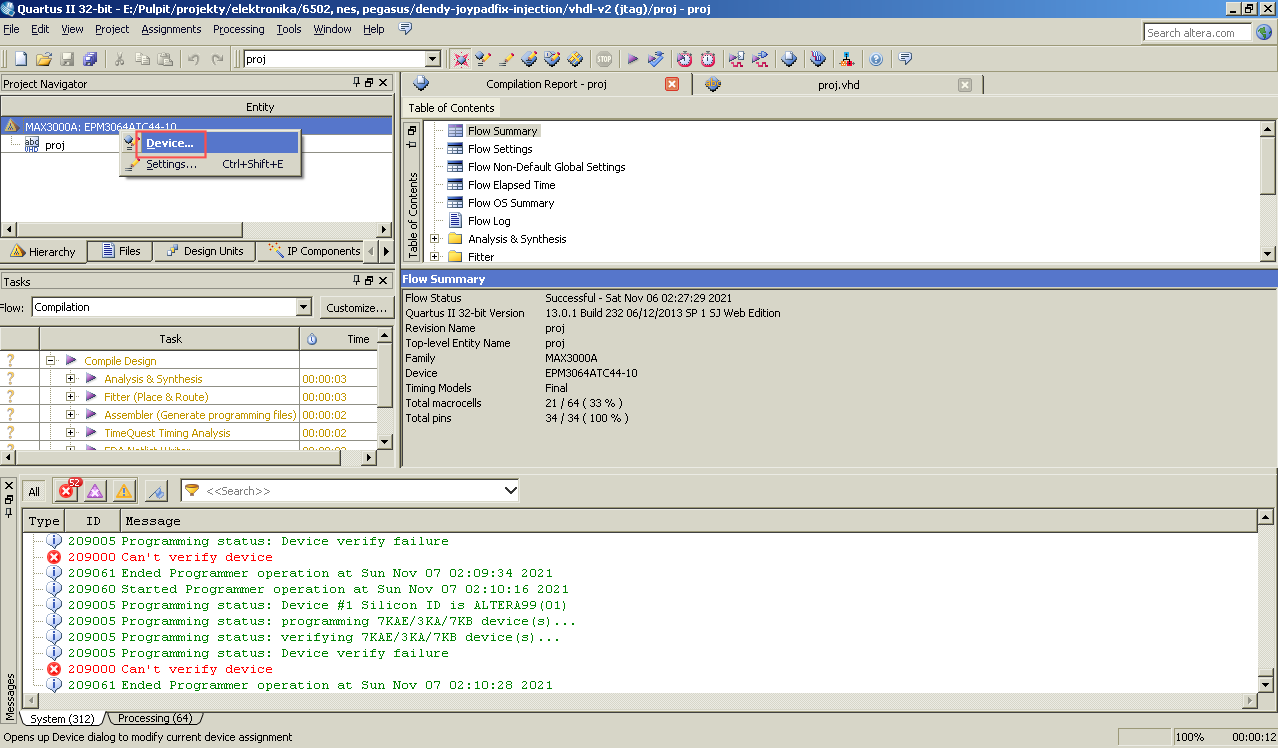The width and height of the screenshot is (1278, 748).
Task: Click the second timing stopwatch icon
Action: click(x=708, y=59)
